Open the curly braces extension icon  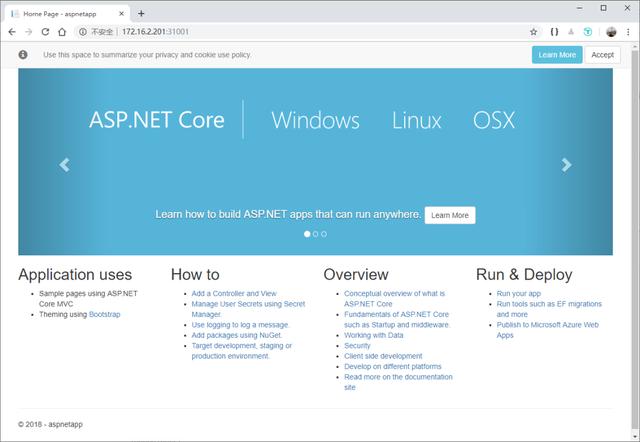click(x=554, y=32)
